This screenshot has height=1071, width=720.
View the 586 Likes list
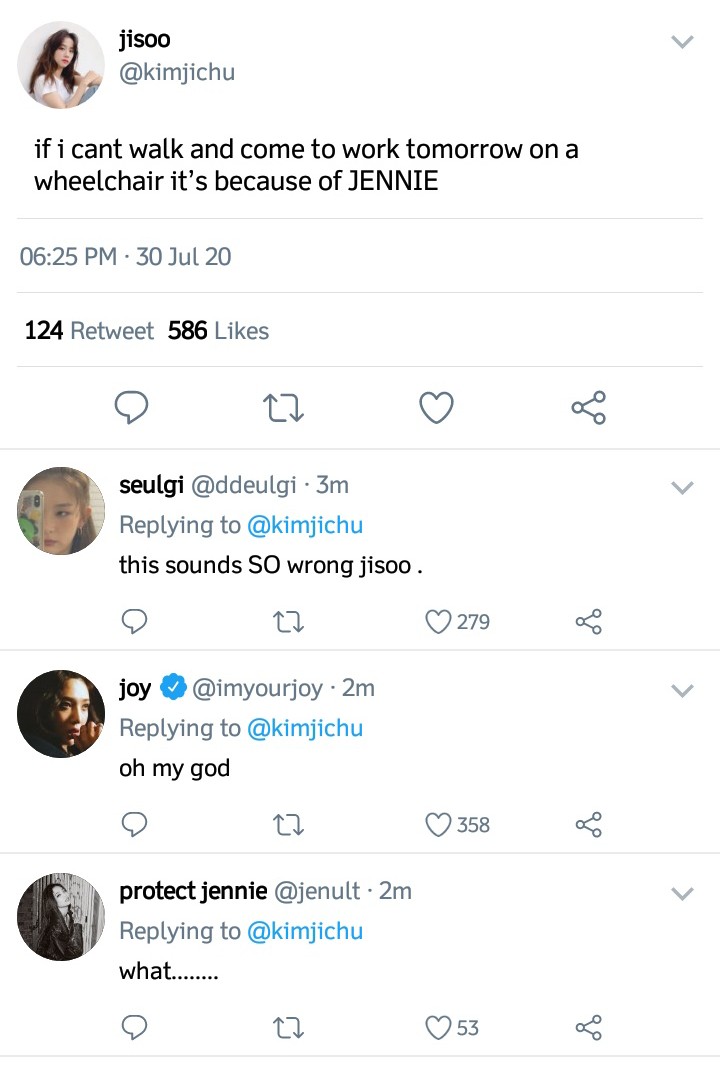(218, 331)
